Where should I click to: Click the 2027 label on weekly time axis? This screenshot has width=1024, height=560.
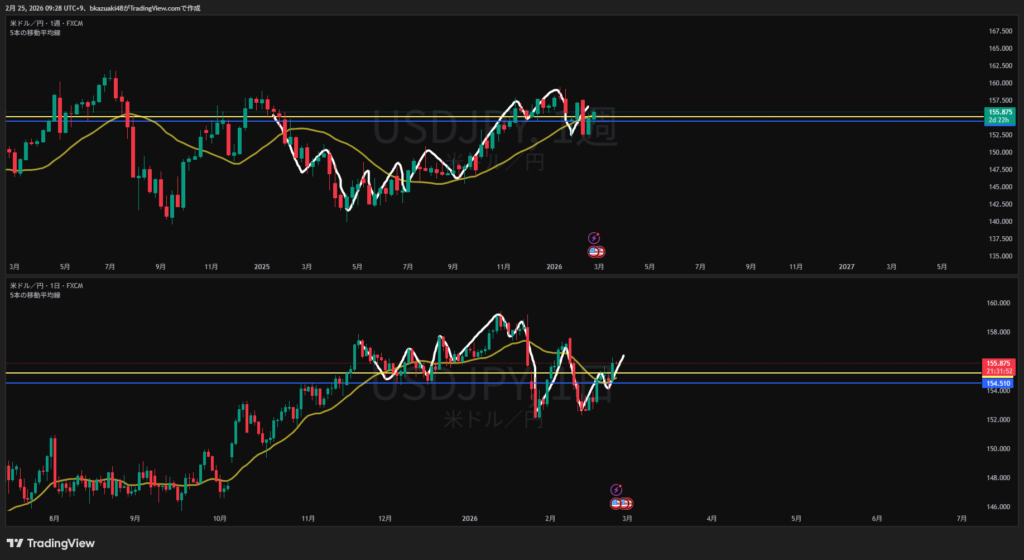coord(846,267)
